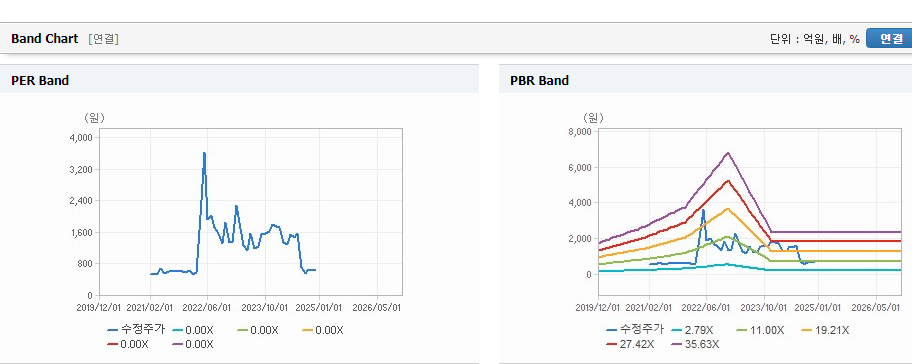912x364 pixels.
Task: Click 2023/10/01 x-axis label in PER Band
Action: 264,307
